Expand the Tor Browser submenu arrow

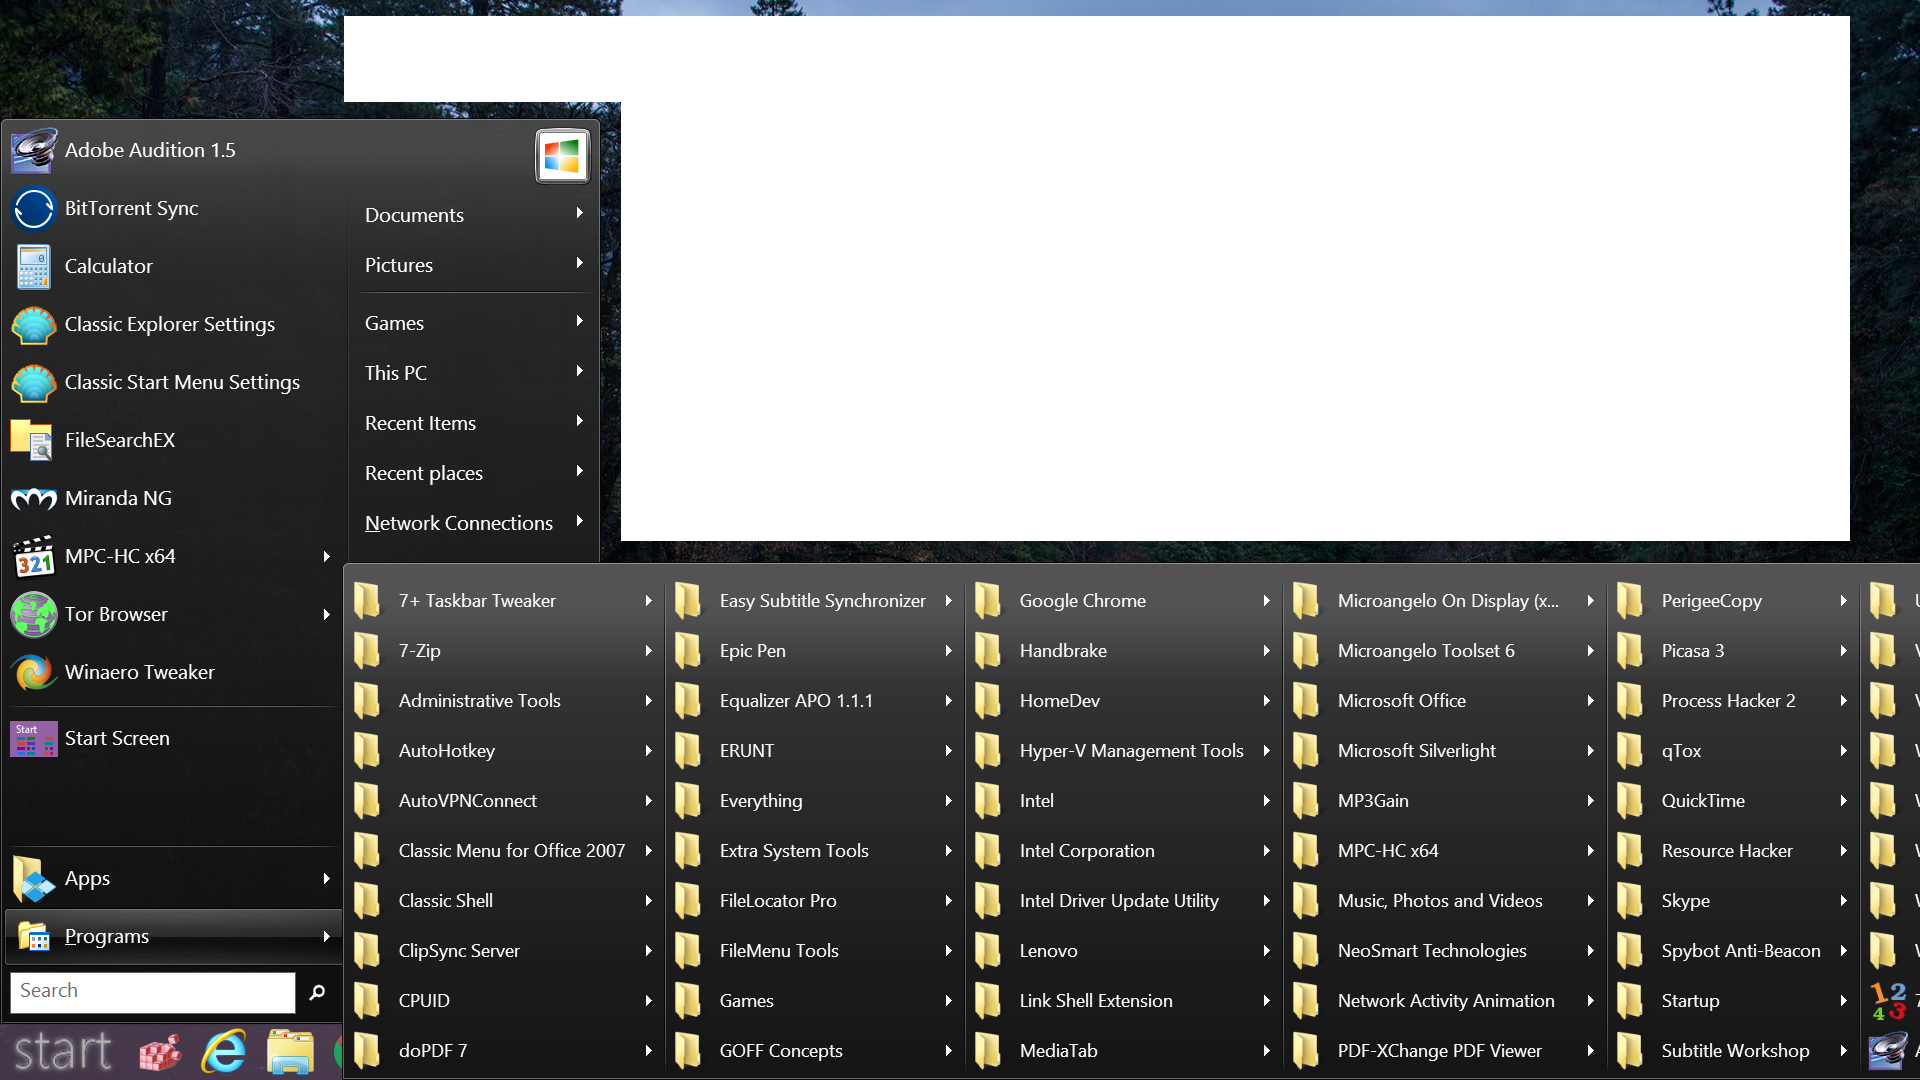click(x=326, y=615)
